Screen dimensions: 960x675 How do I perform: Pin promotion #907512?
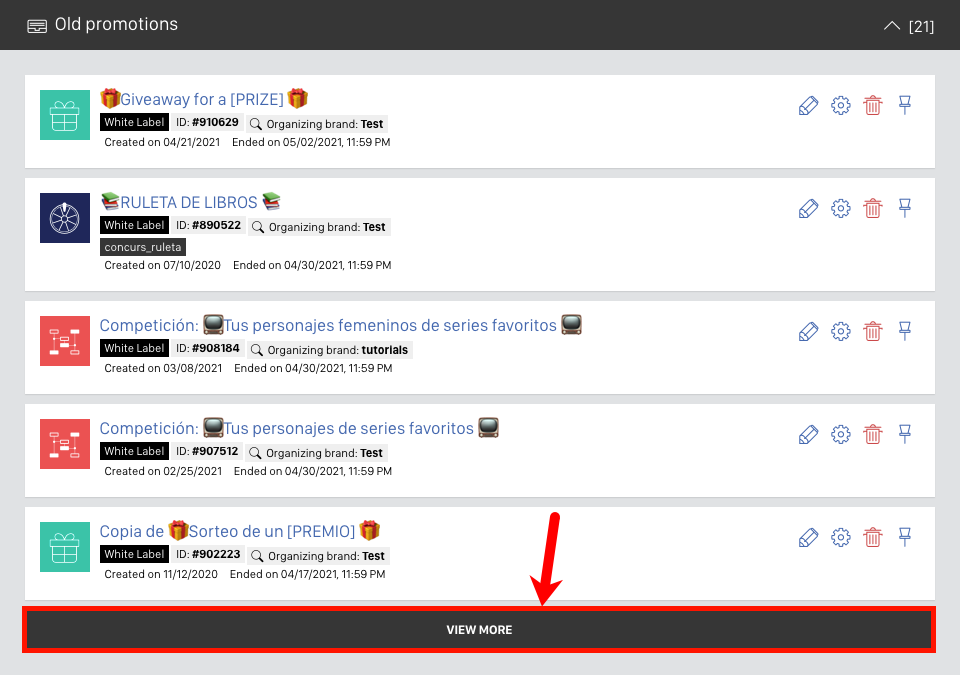click(x=905, y=434)
